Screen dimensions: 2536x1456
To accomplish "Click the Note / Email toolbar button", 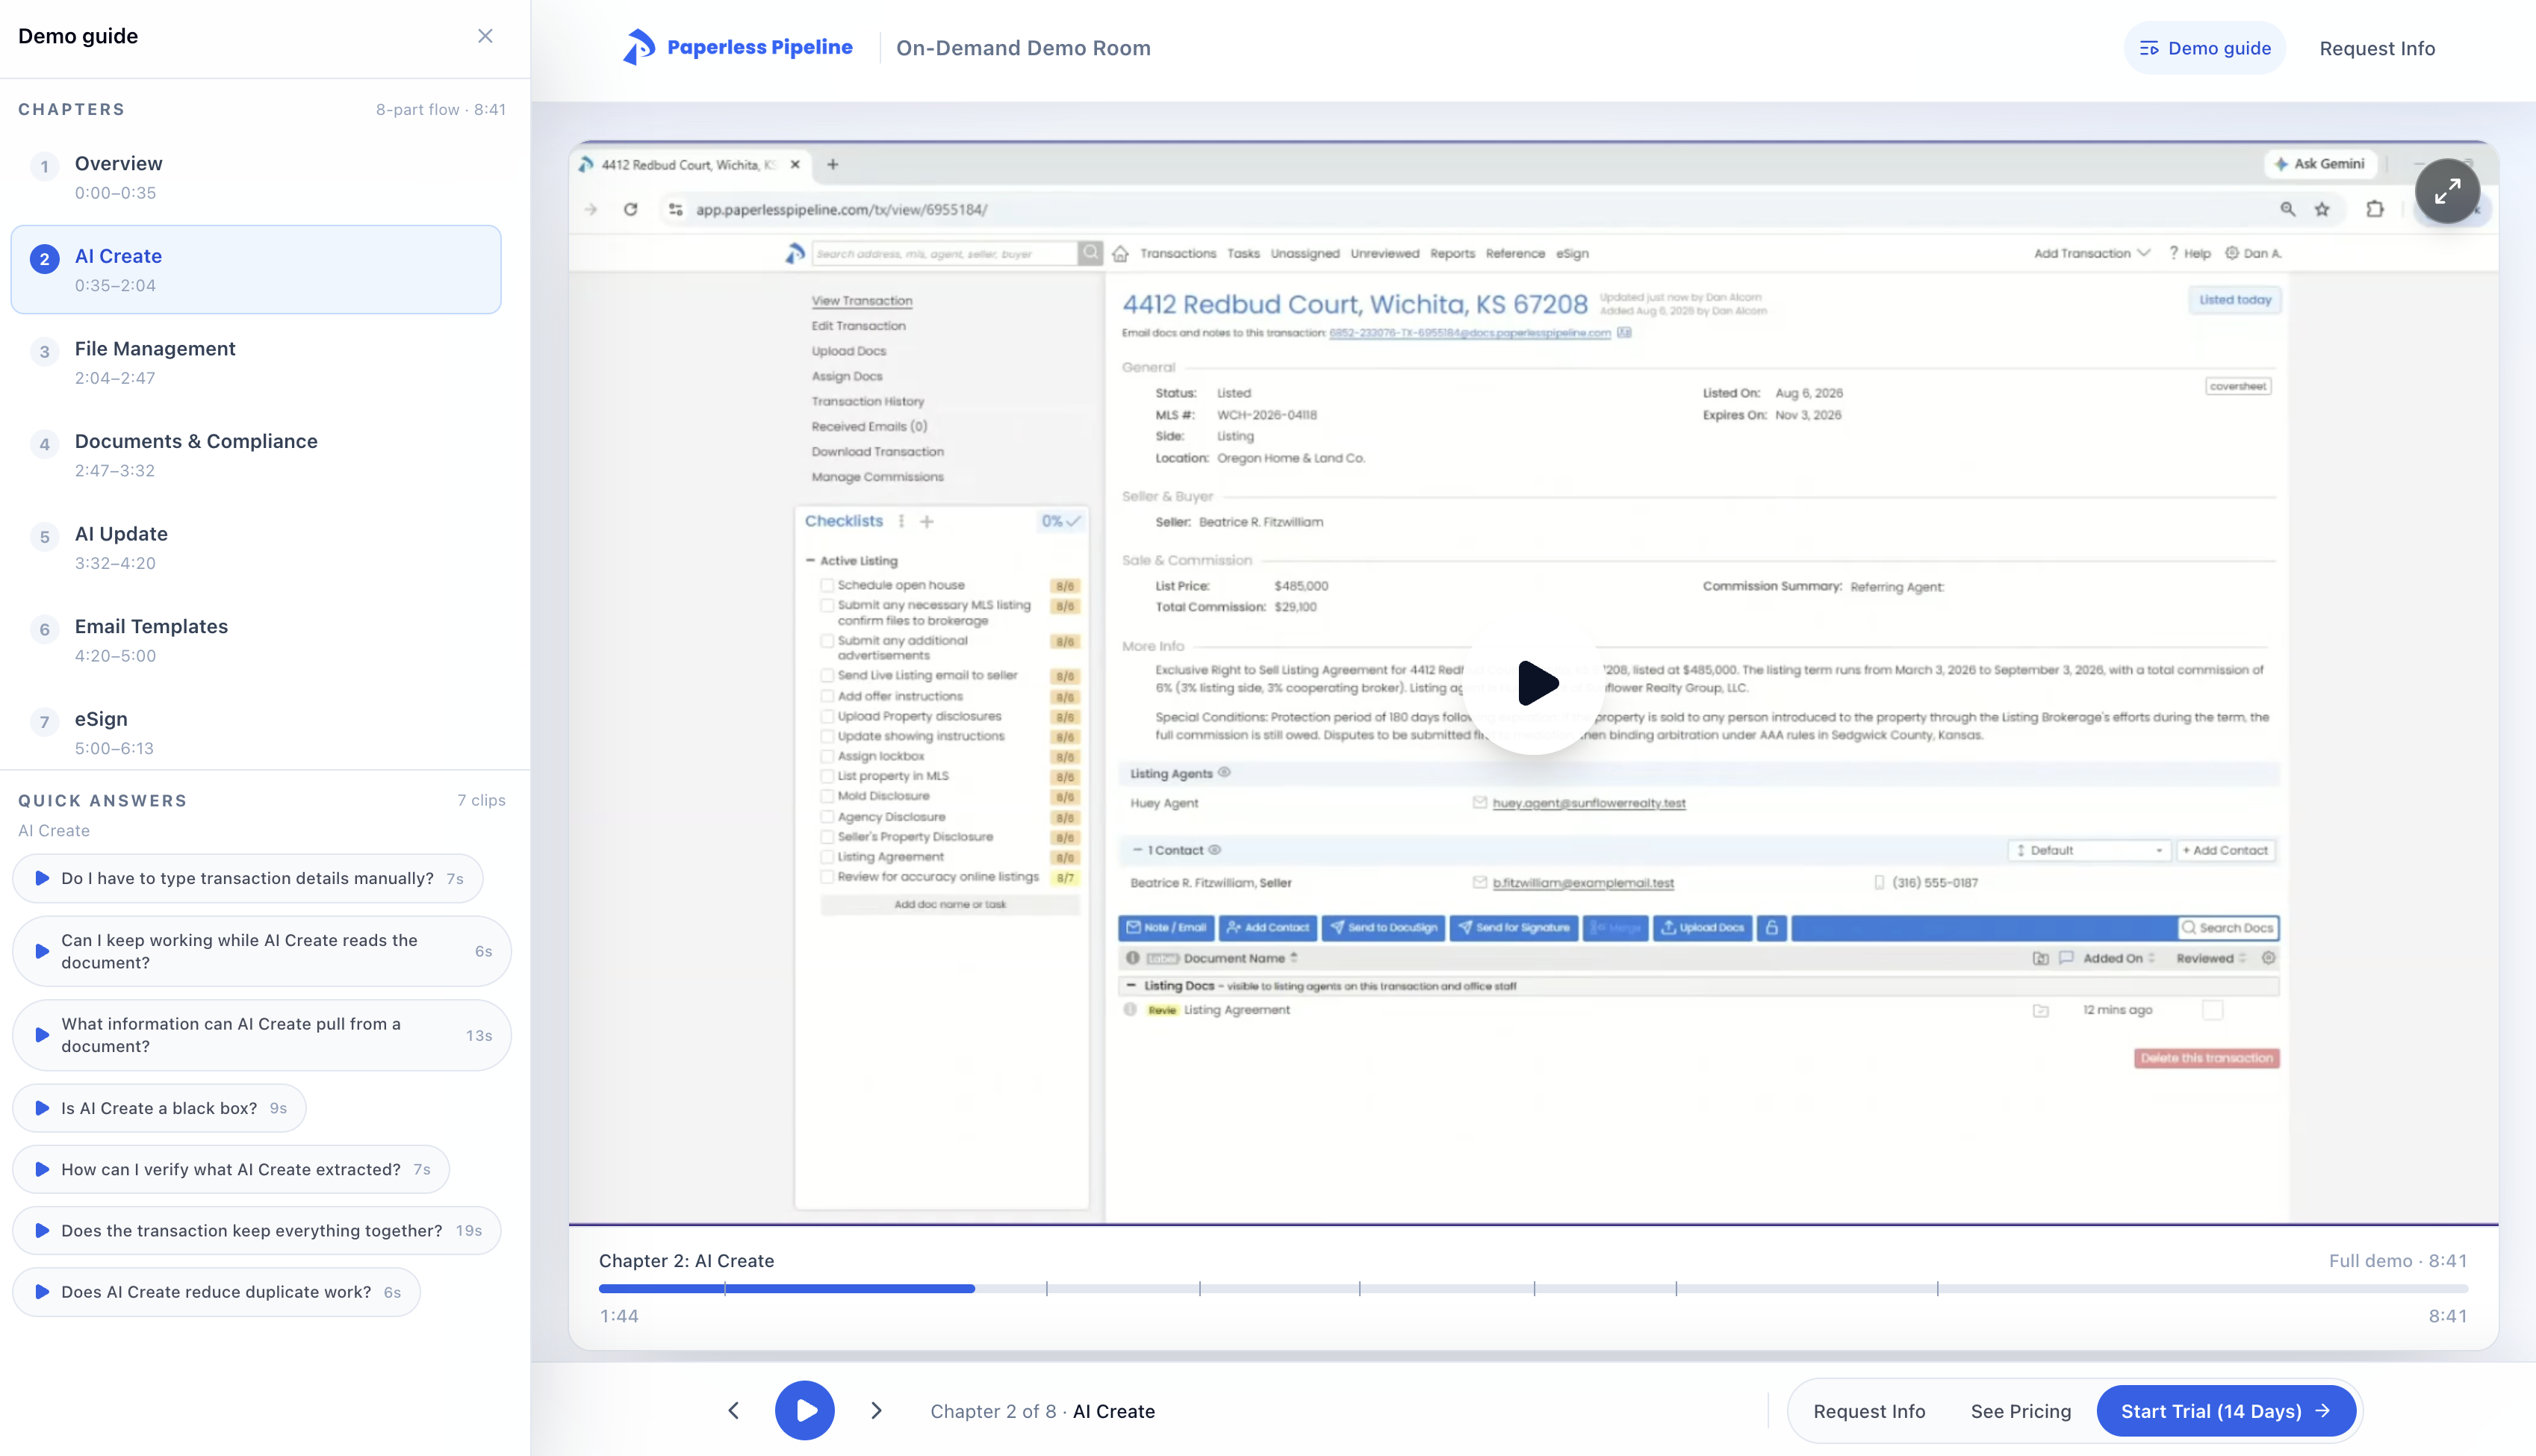I will pos(1166,928).
